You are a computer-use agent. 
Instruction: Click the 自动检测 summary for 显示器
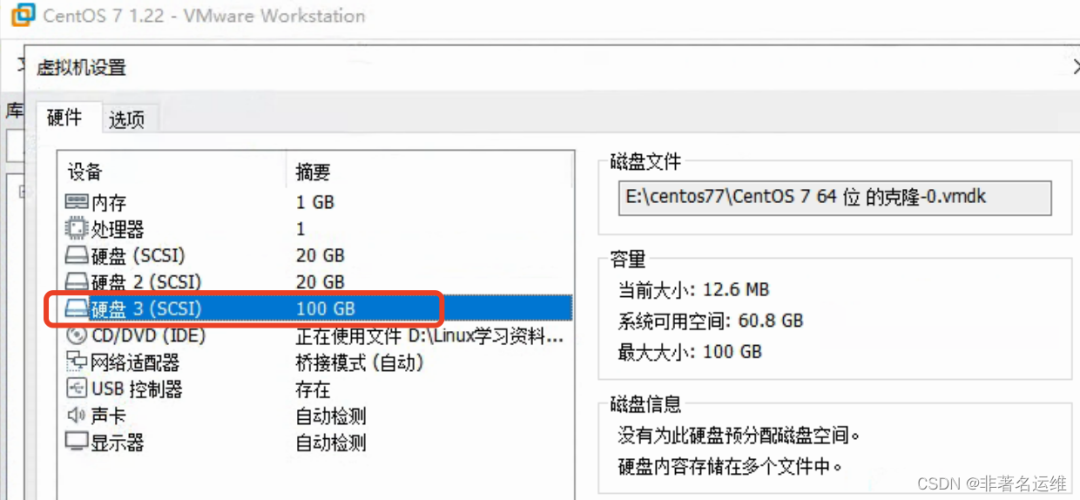331,443
